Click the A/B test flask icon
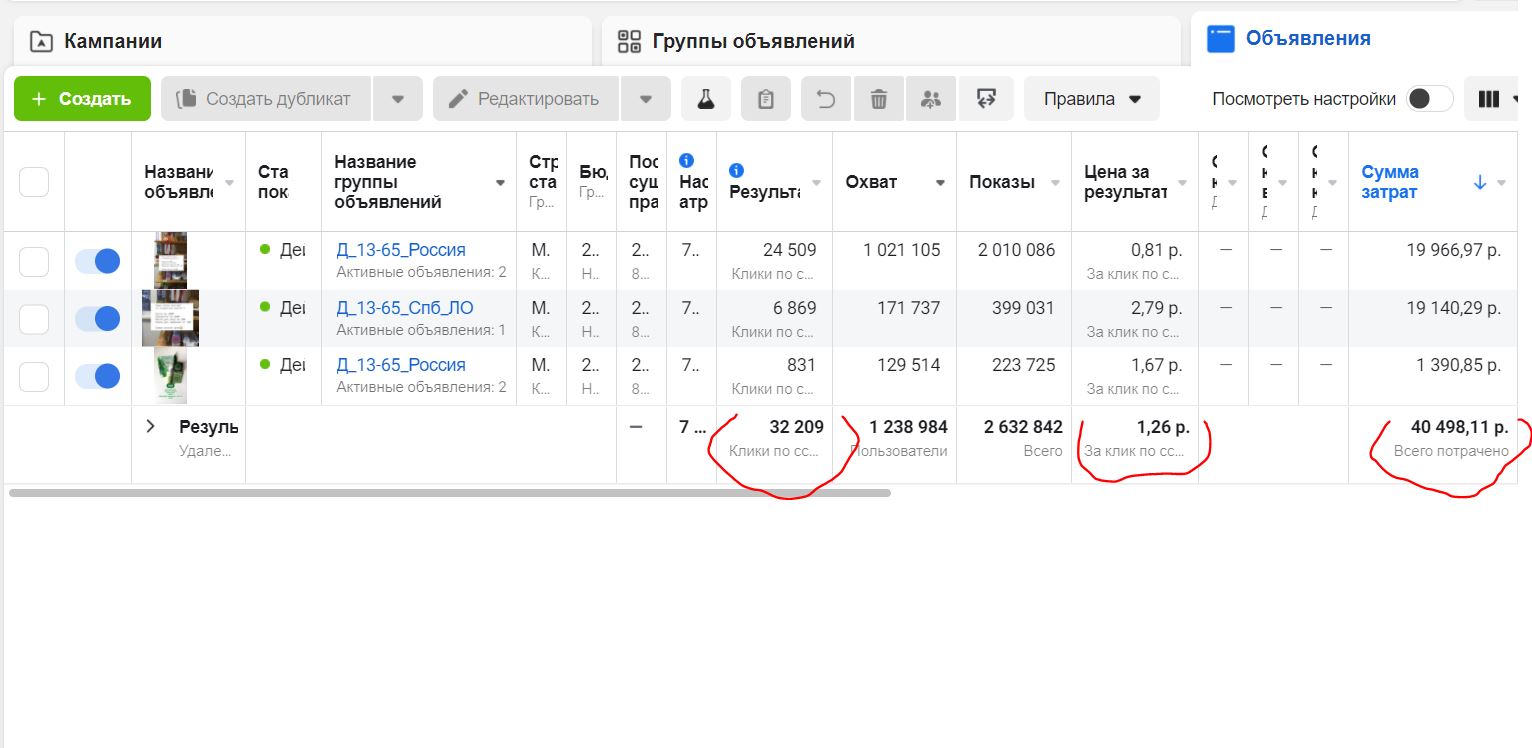Viewport: 1532px width, 748px height. [x=706, y=99]
